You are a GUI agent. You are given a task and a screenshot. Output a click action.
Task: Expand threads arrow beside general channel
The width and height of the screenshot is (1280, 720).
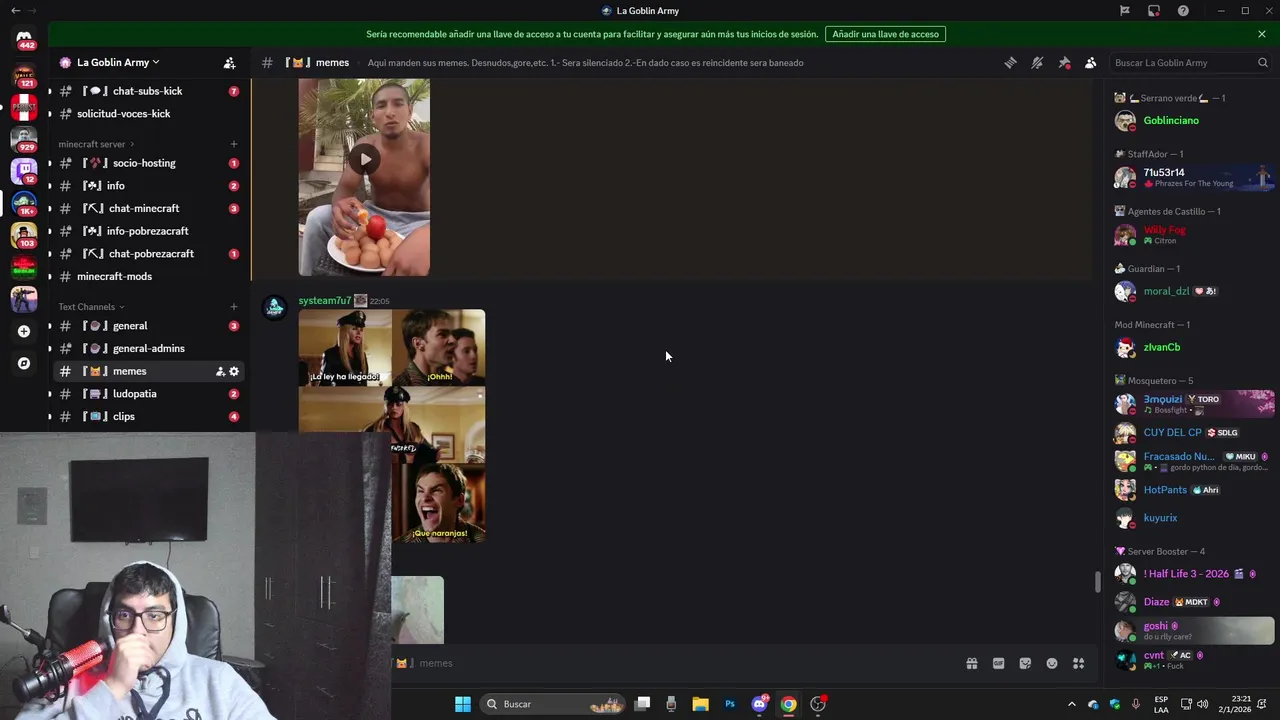50,326
